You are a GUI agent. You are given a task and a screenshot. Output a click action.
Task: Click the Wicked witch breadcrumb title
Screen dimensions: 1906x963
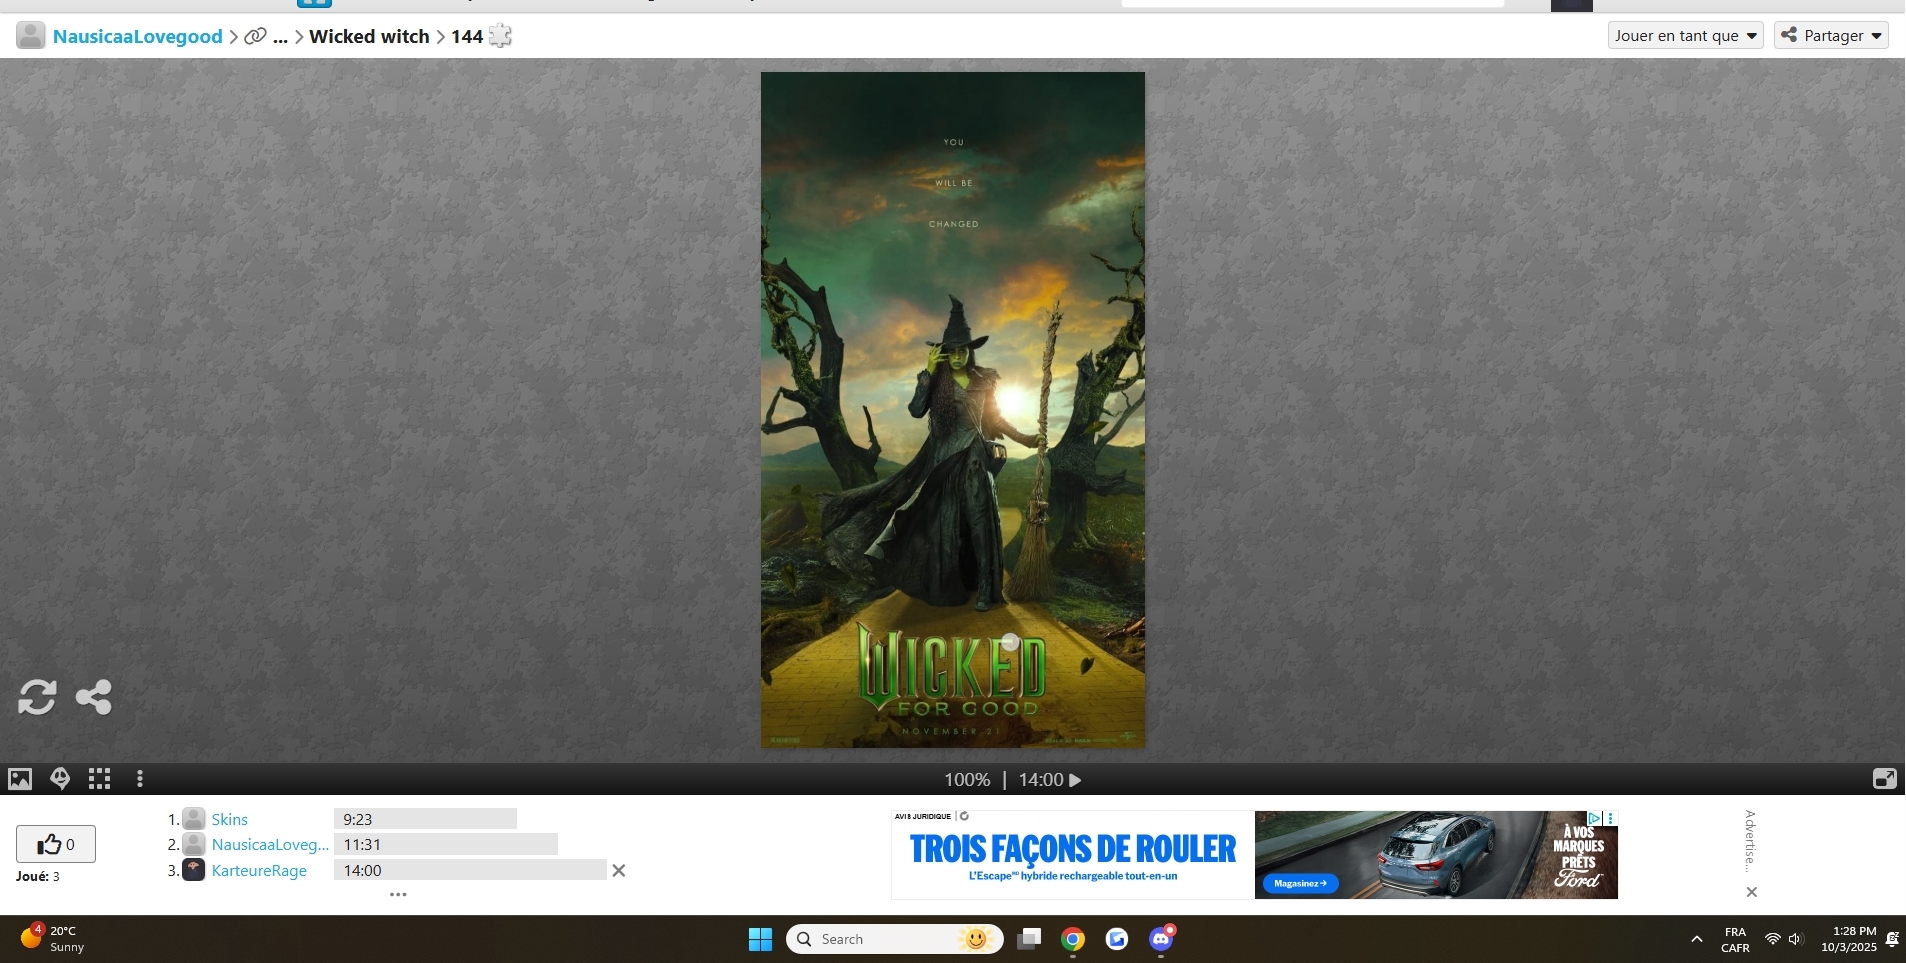369,37
